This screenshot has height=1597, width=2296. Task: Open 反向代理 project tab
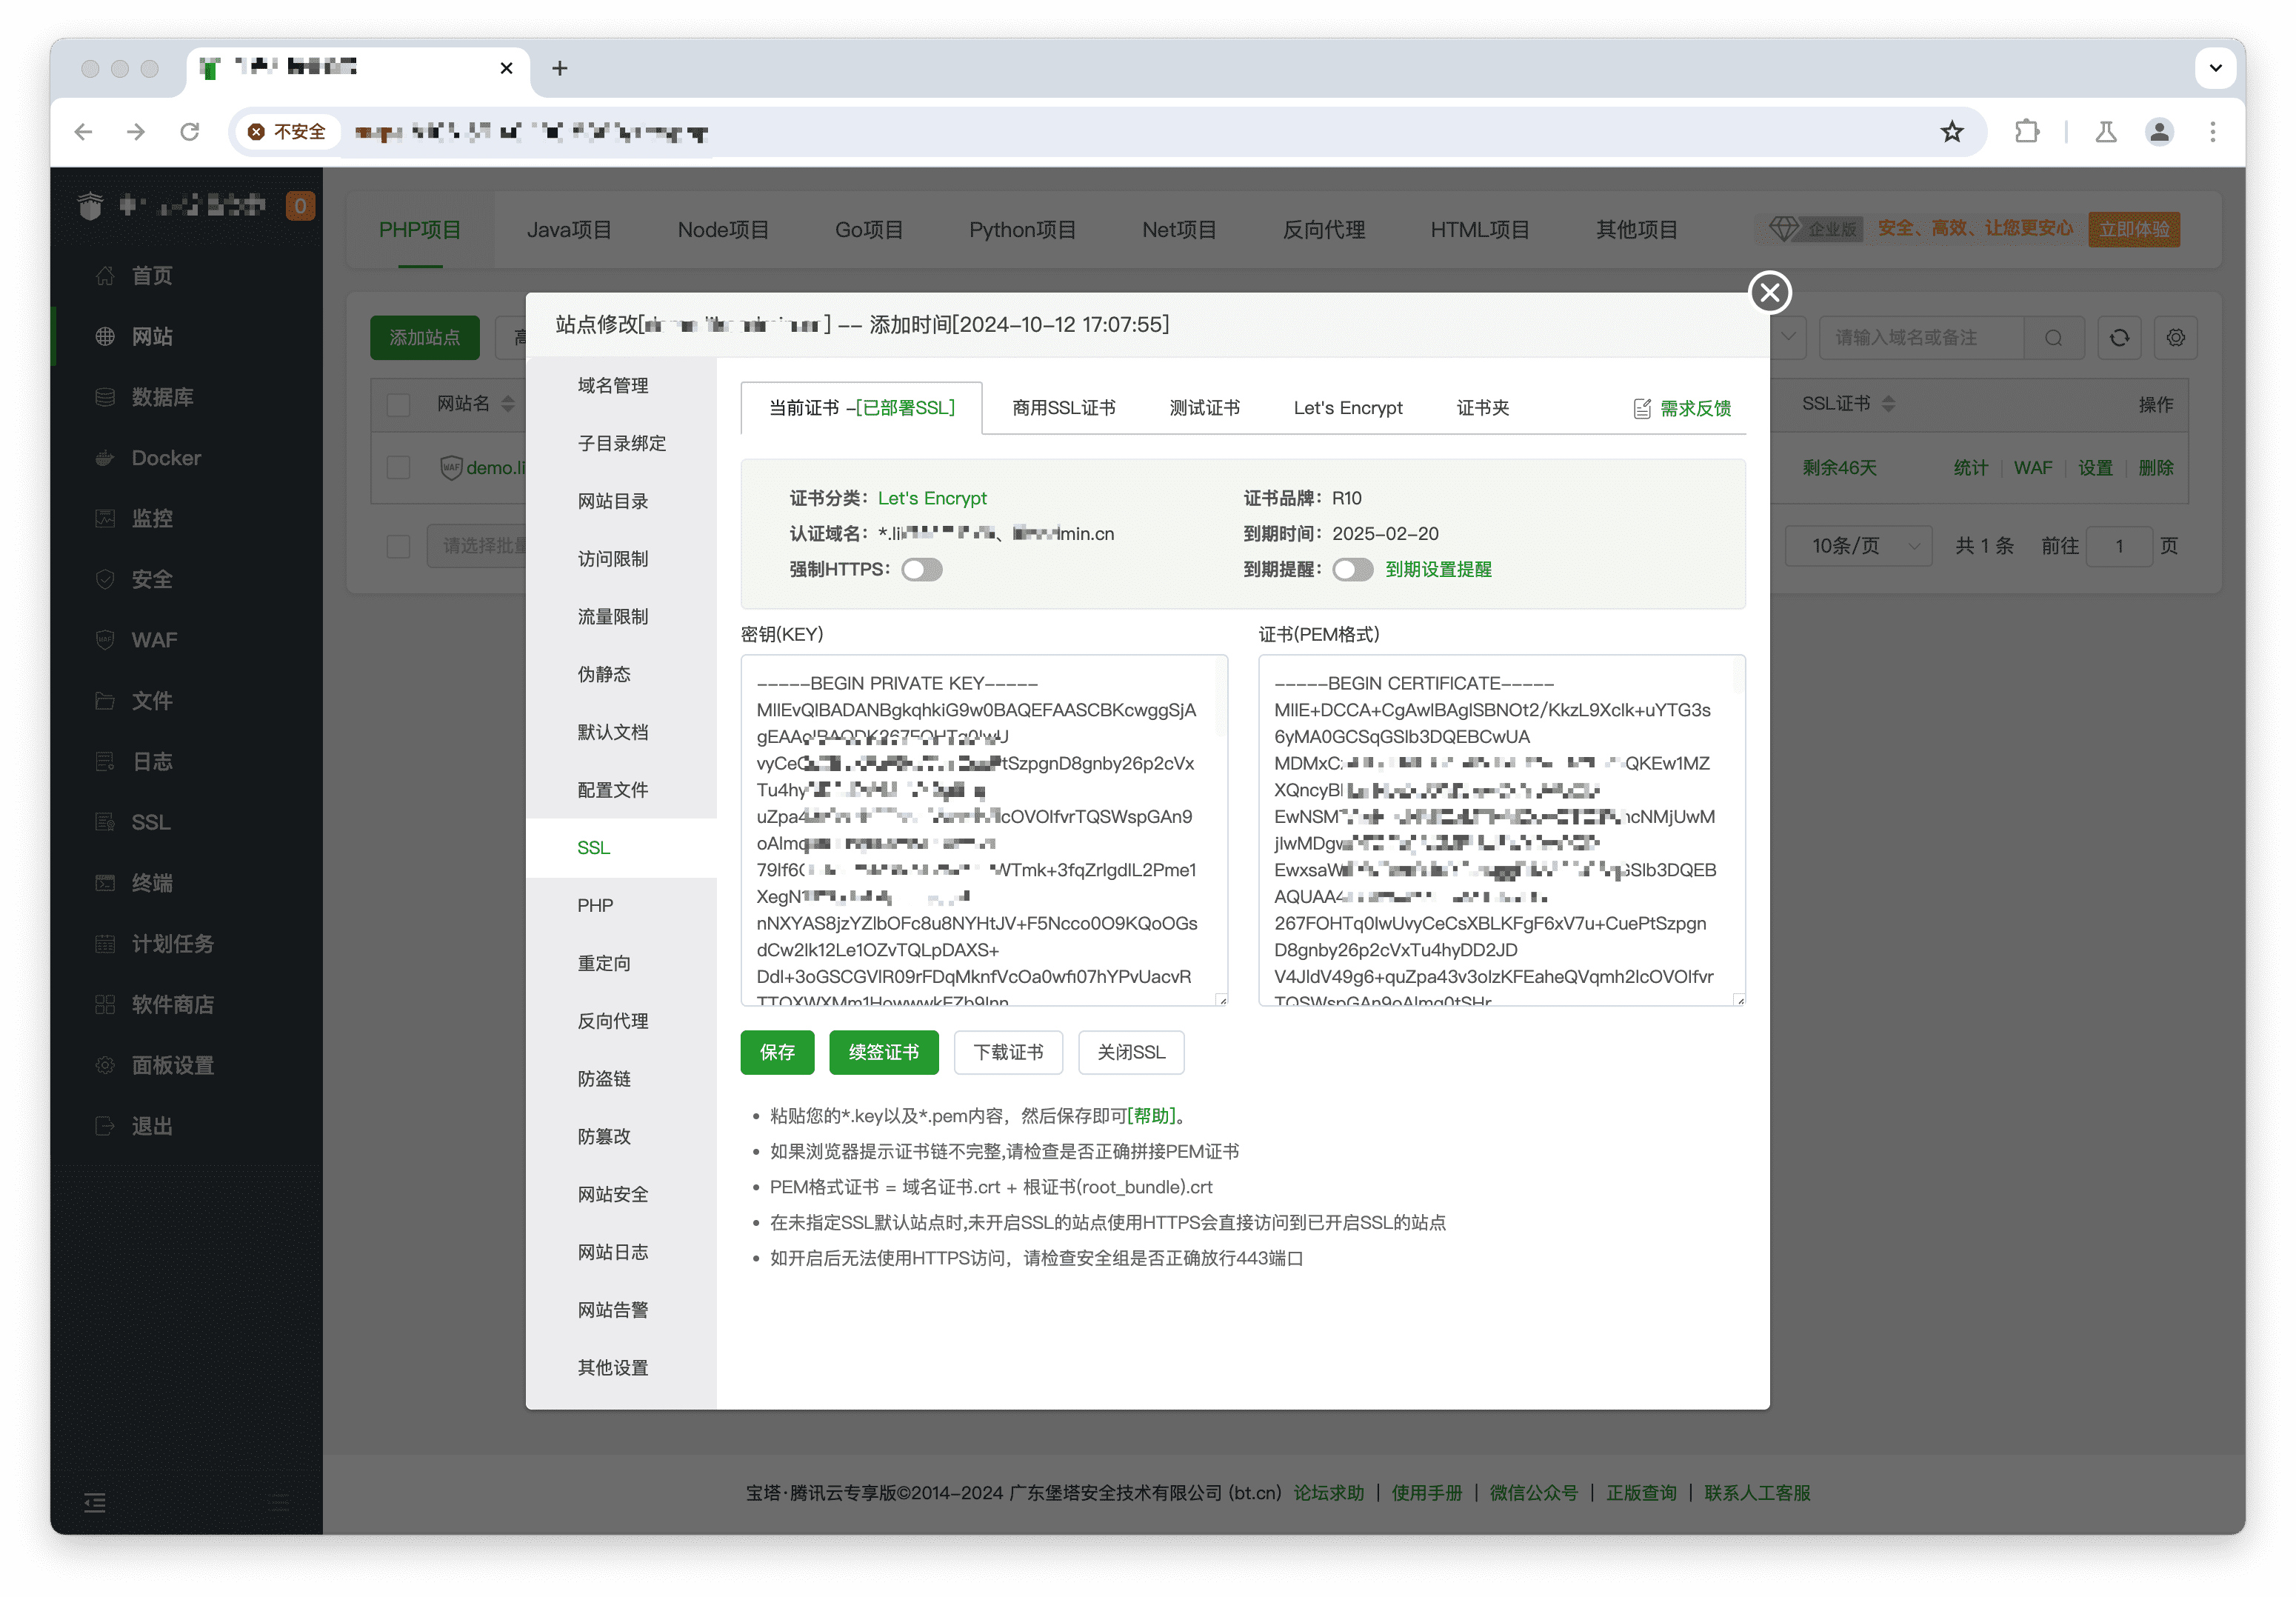pyautogui.click(x=1324, y=230)
